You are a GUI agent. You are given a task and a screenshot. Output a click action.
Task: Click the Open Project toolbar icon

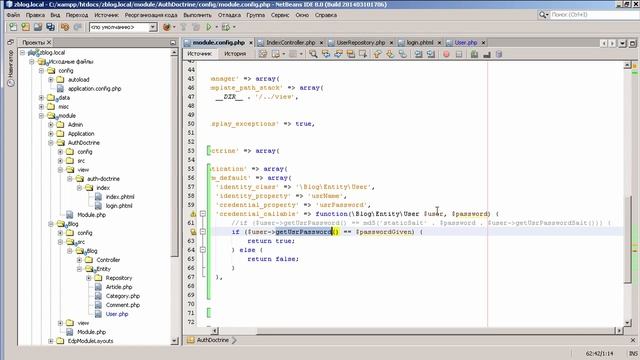(x=38, y=27)
